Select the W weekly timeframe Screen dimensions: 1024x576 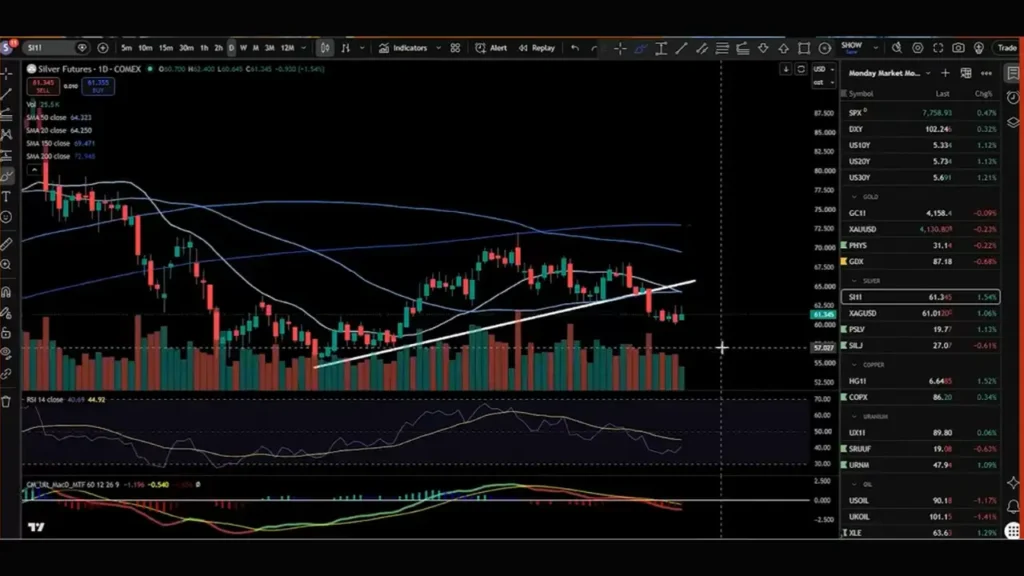pos(243,48)
